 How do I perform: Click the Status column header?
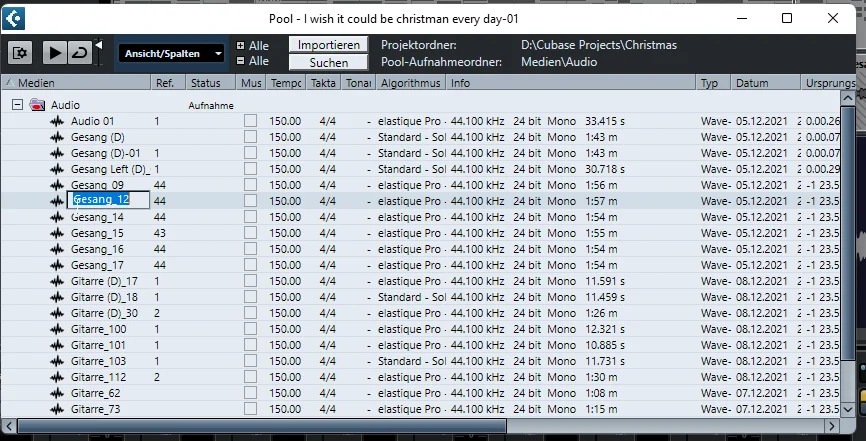tap(212, 83)
